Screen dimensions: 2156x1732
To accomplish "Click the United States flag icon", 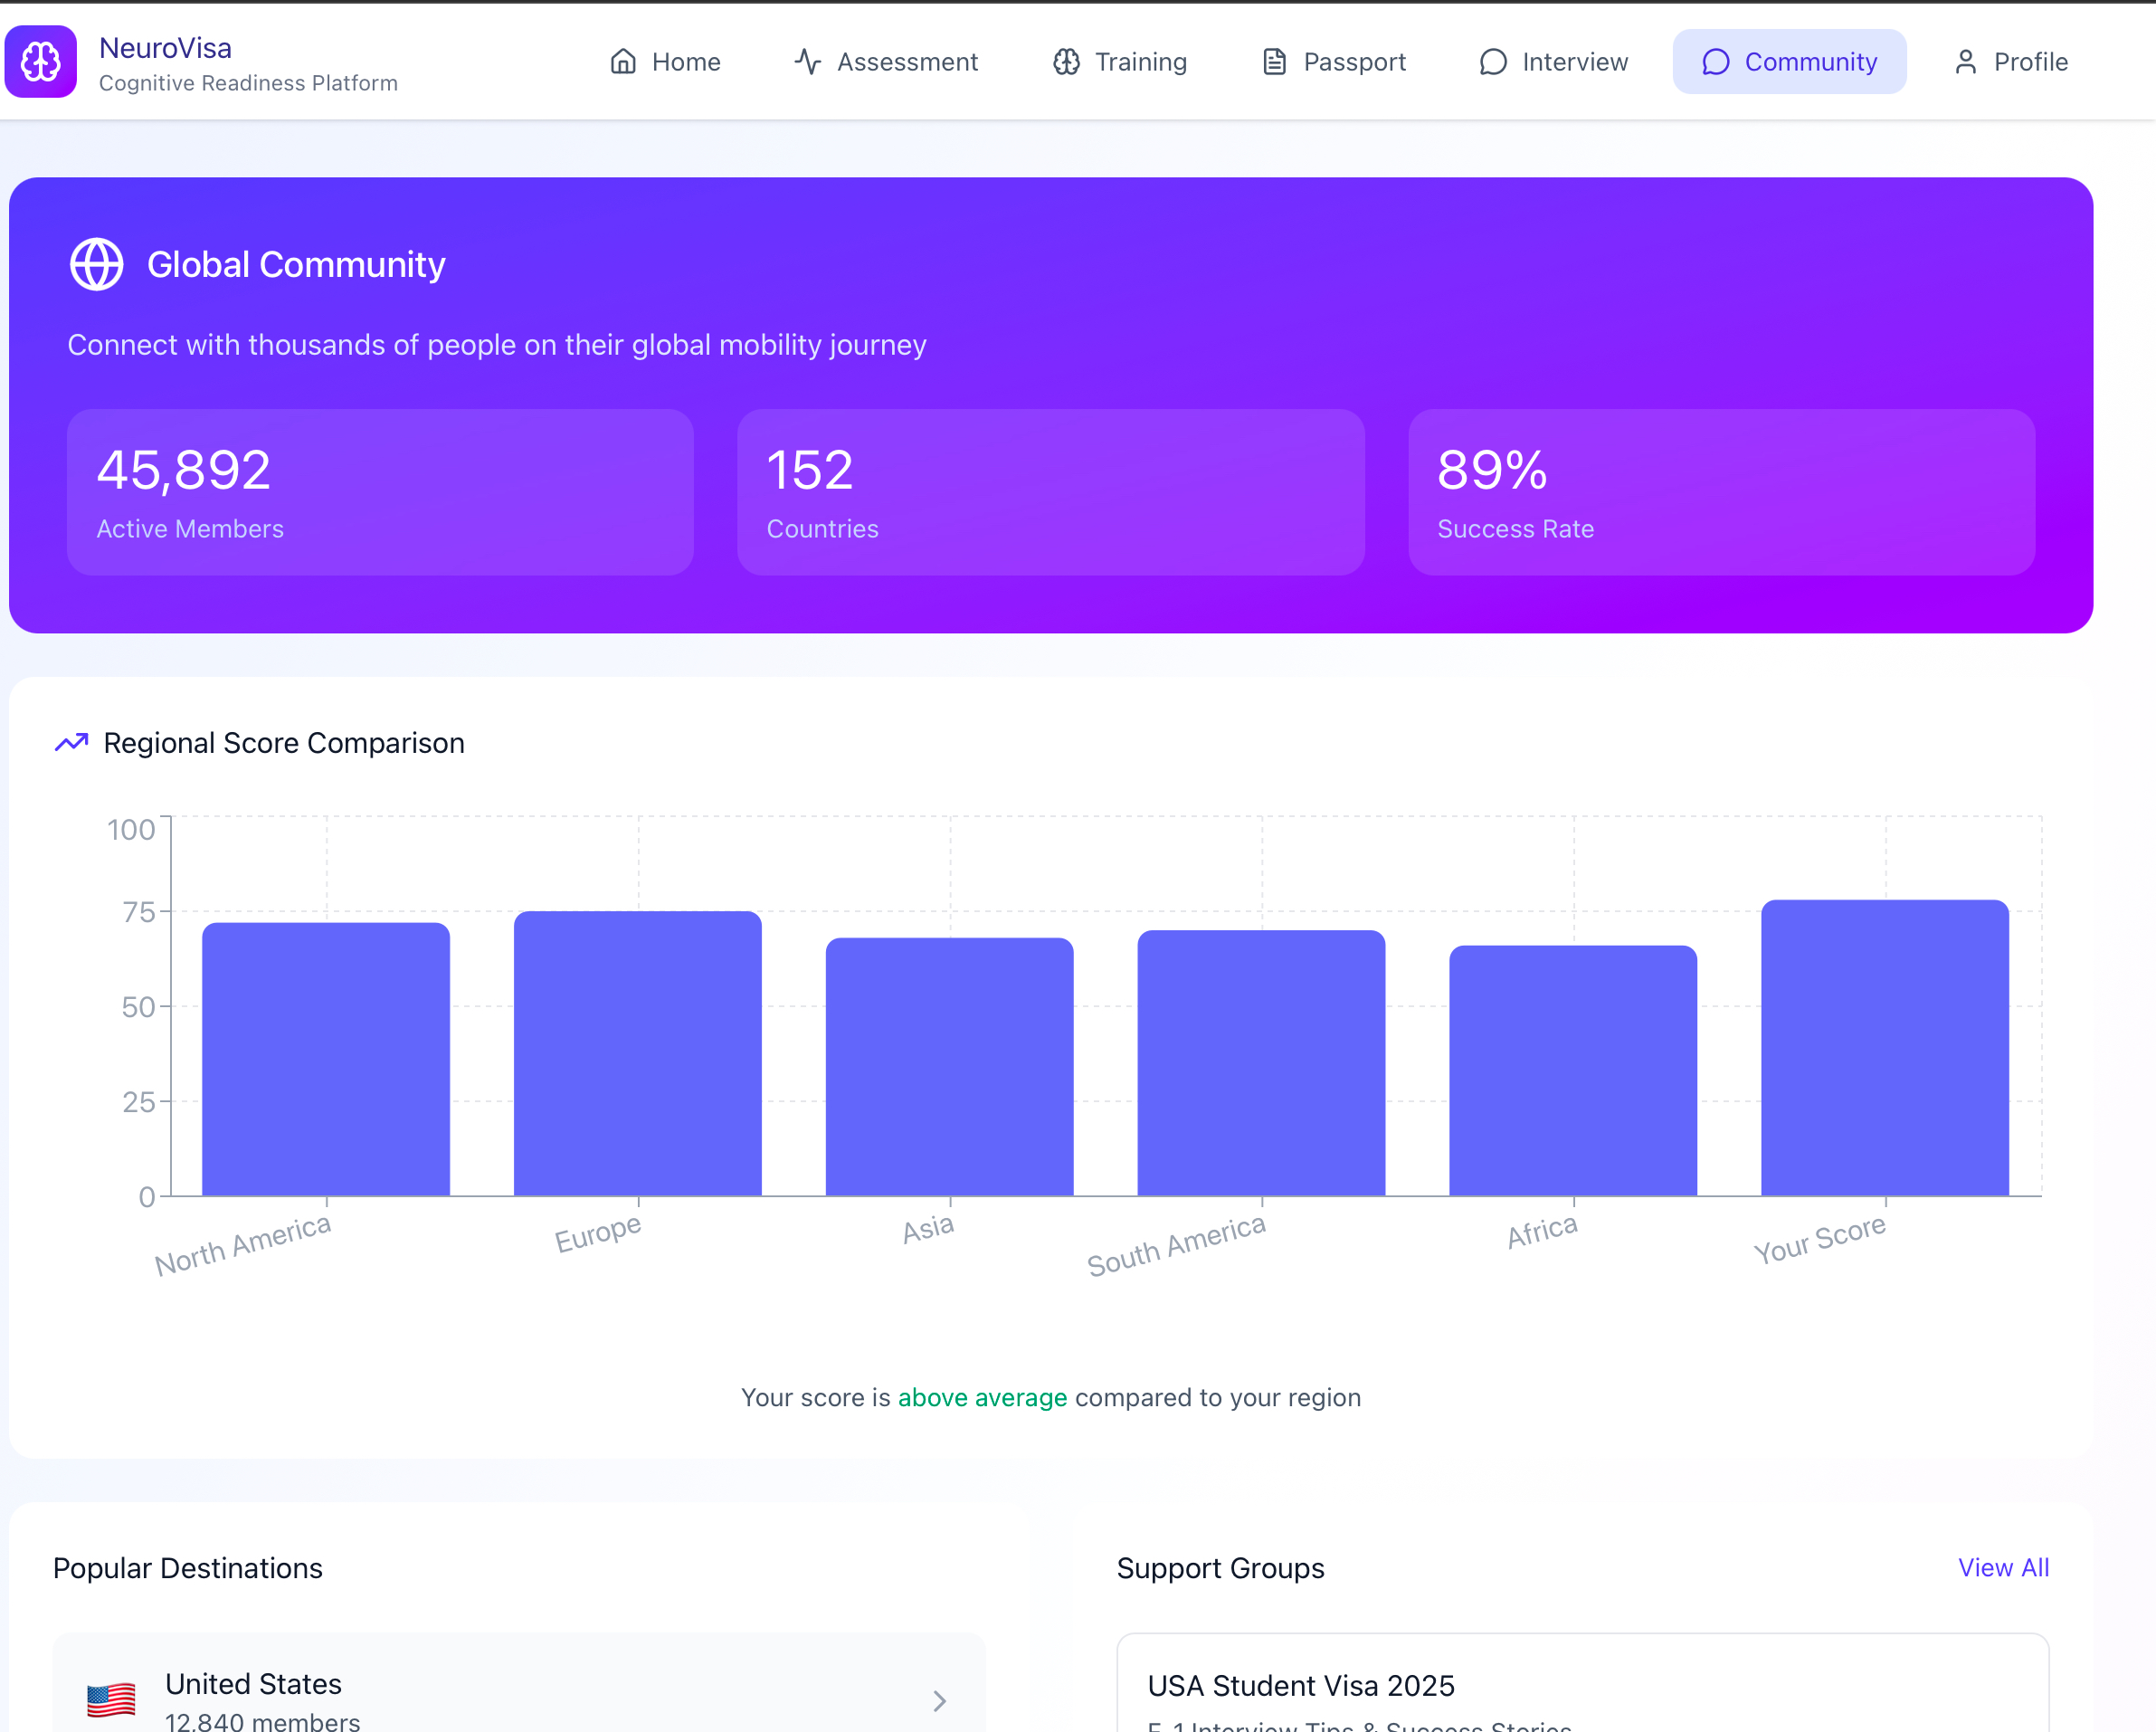I will tap(111, 1700).
